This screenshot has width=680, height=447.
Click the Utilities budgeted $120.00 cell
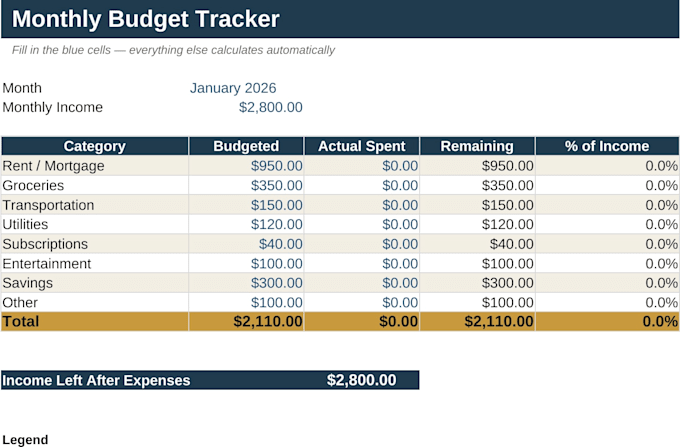pos(246,224)
